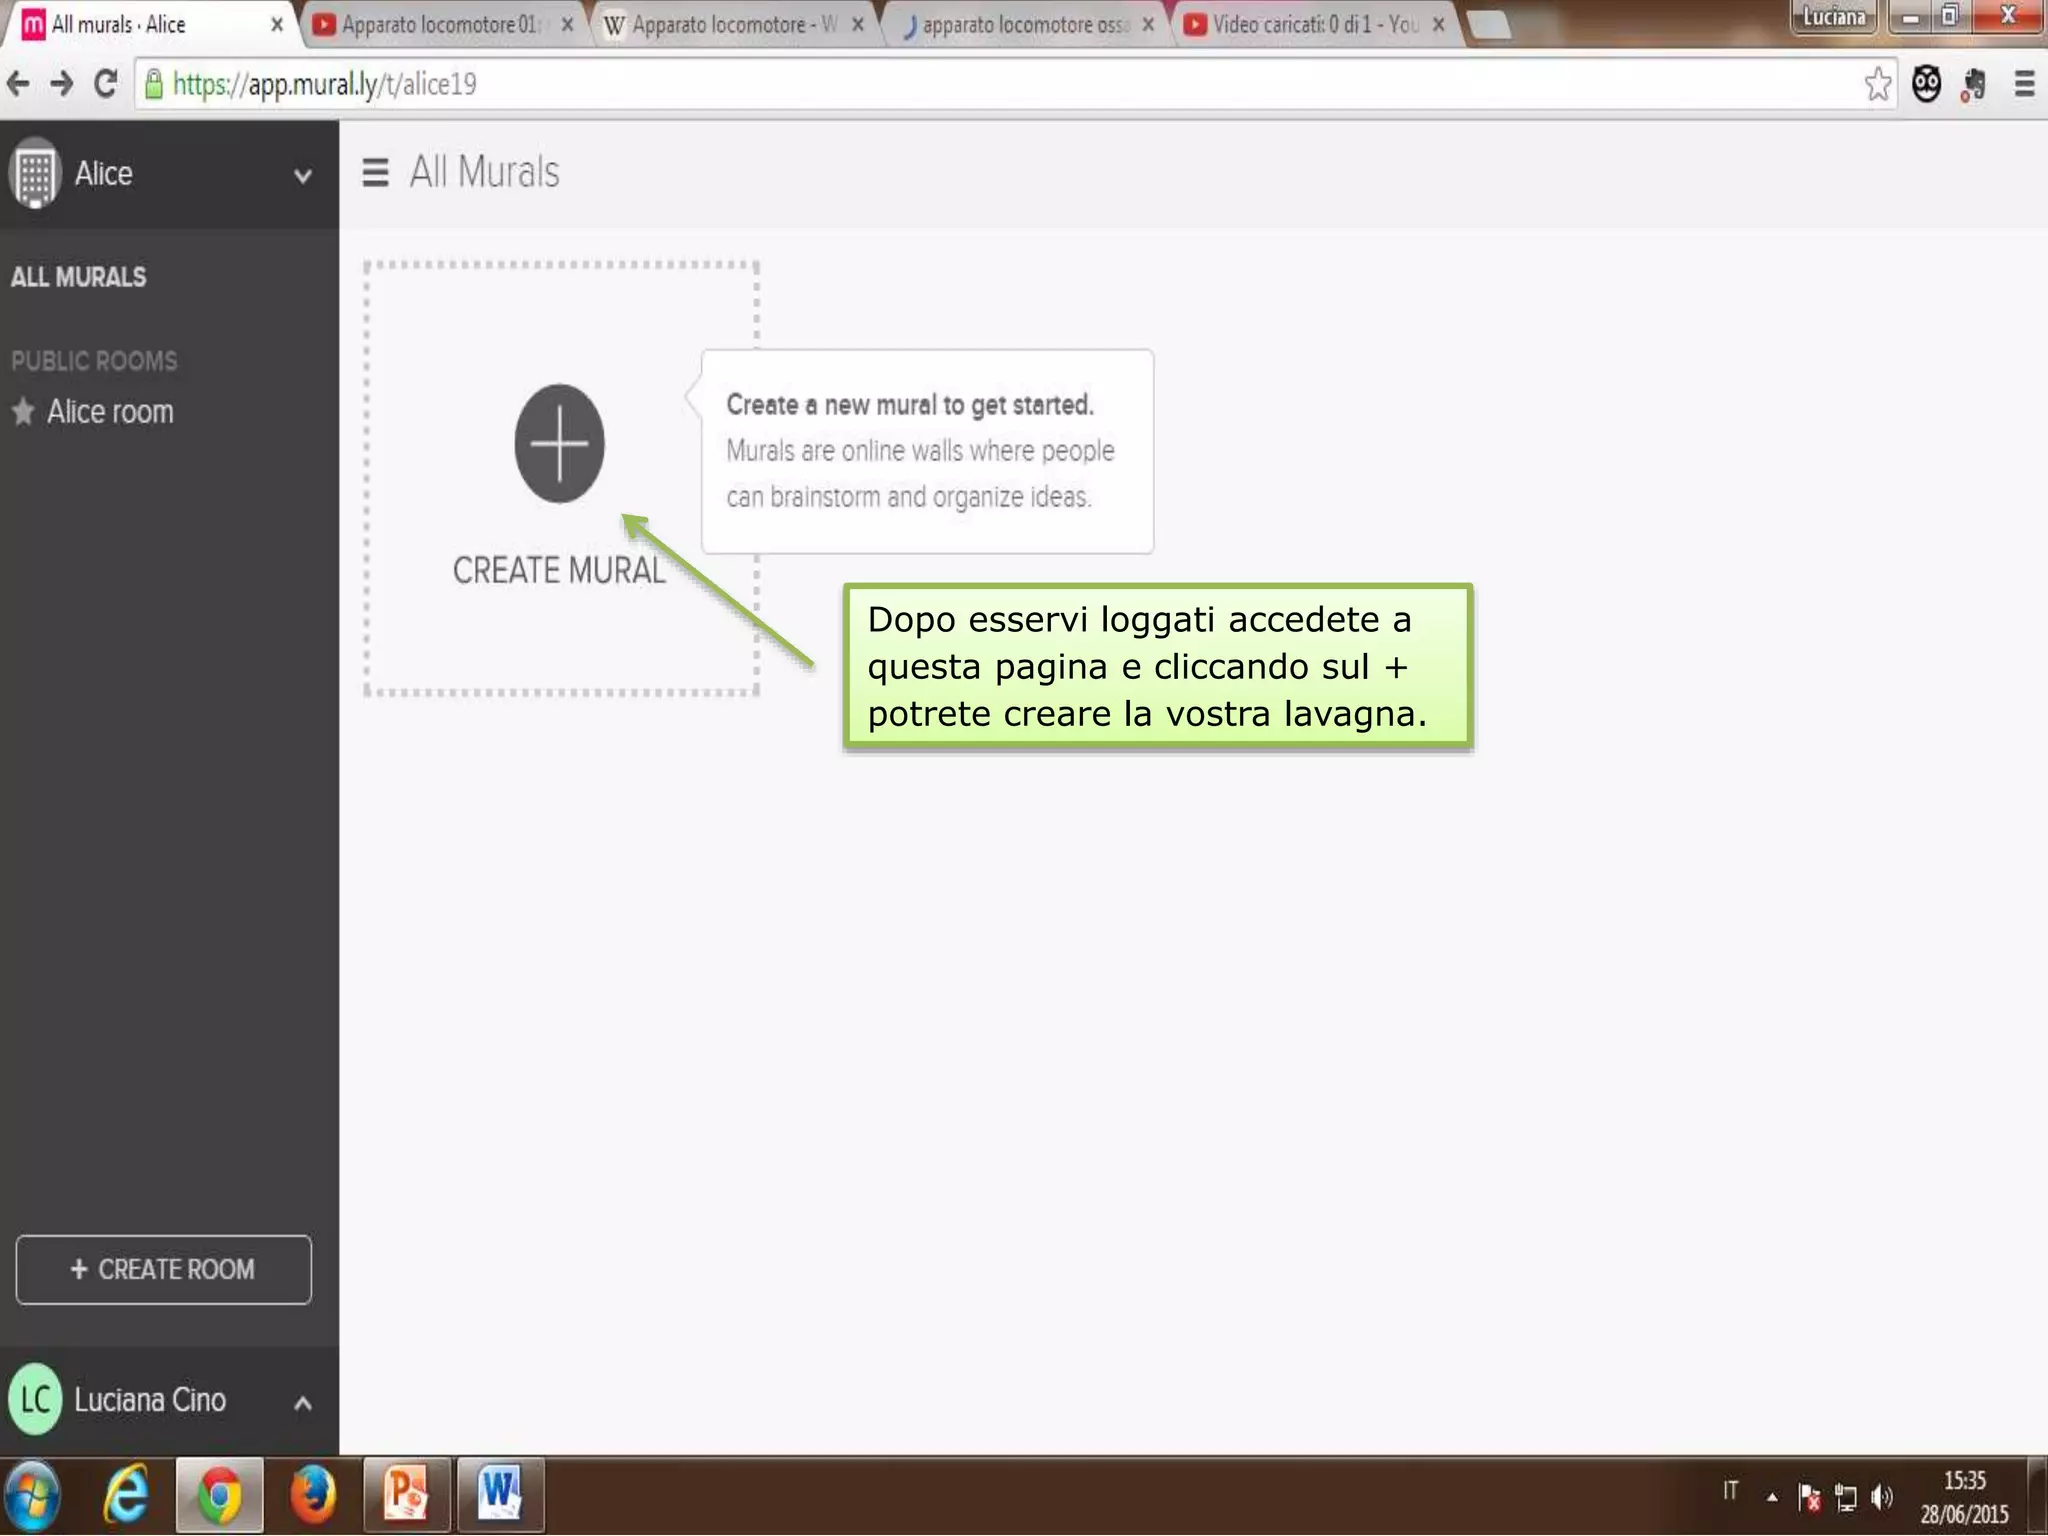
Task: Open Alice room from public rooms
Action: coord(110,411)
